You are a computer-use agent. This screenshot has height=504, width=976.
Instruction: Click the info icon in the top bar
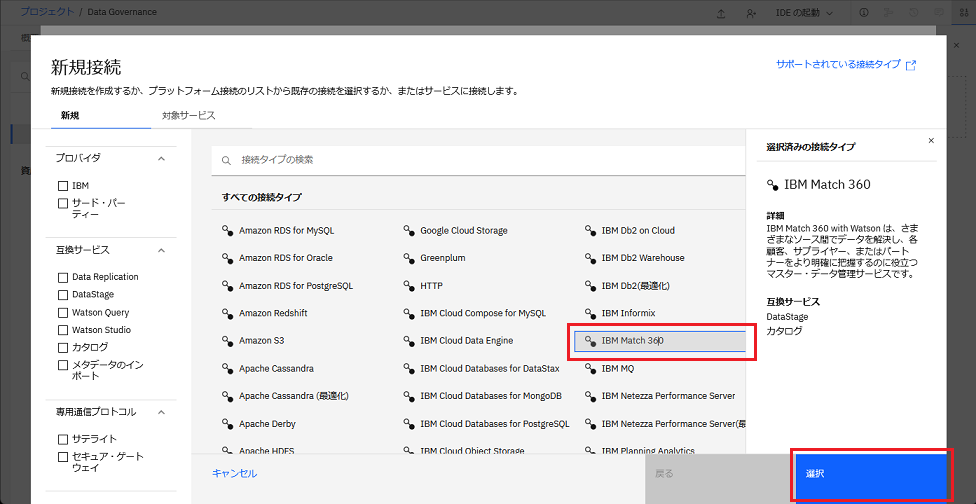pyautogui.click(x=863, y=12)
